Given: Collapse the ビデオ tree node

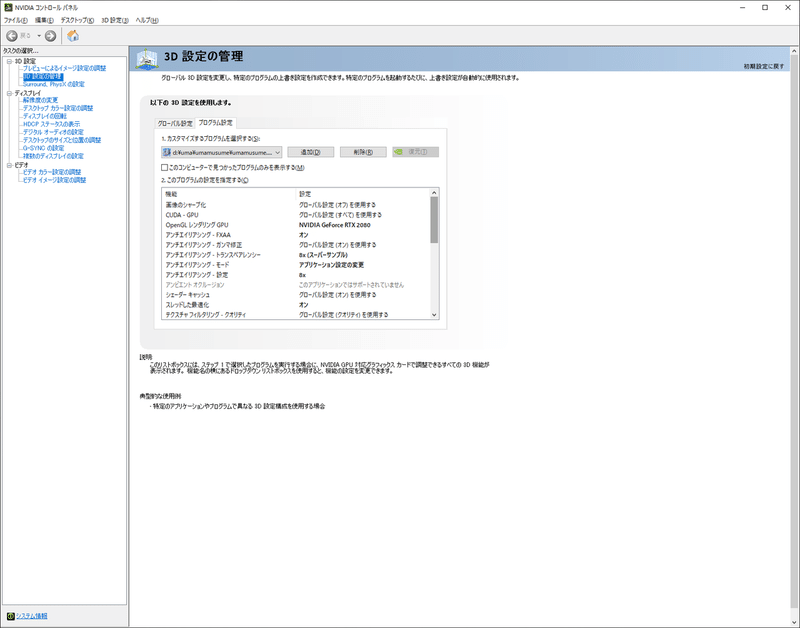Looking at the screenshot, I should [x=9, y=165].
